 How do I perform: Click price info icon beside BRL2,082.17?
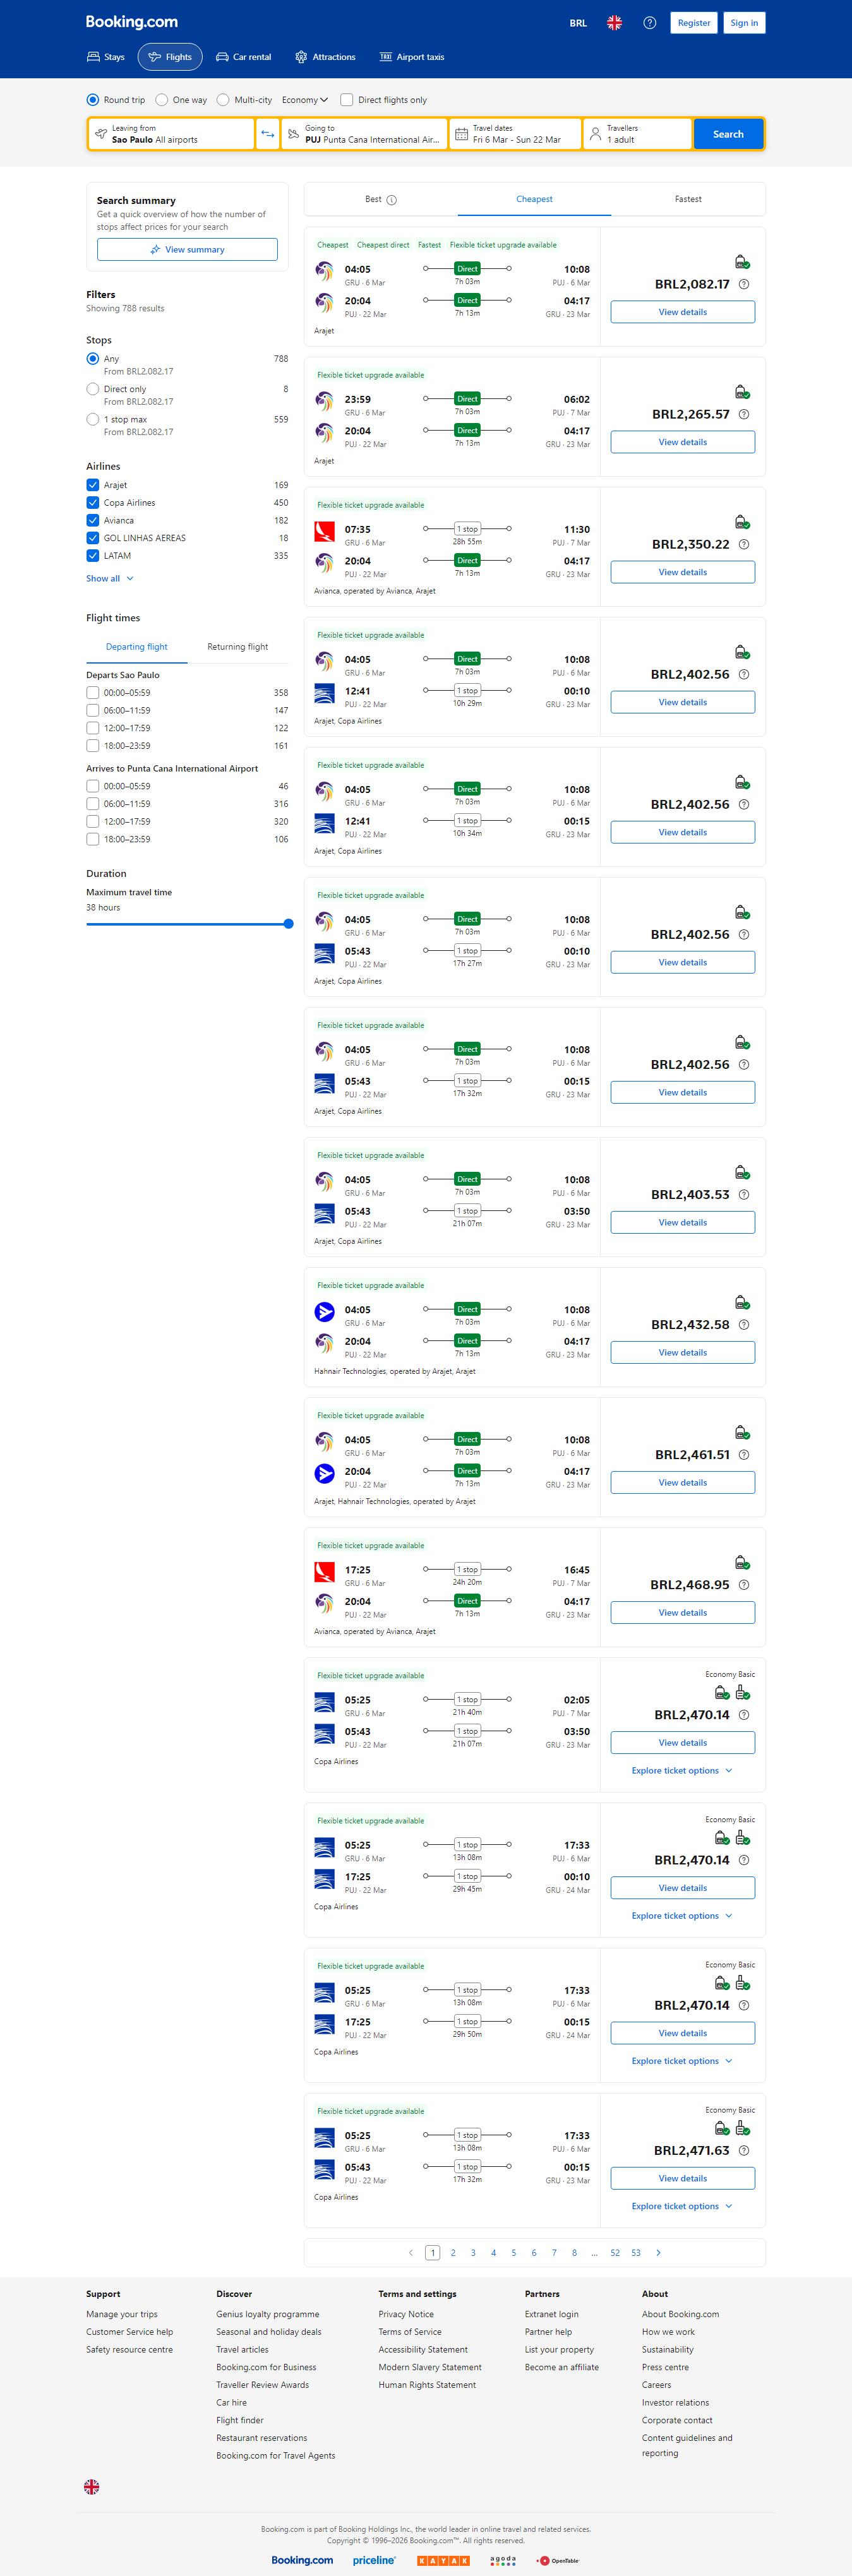[743, 285]
